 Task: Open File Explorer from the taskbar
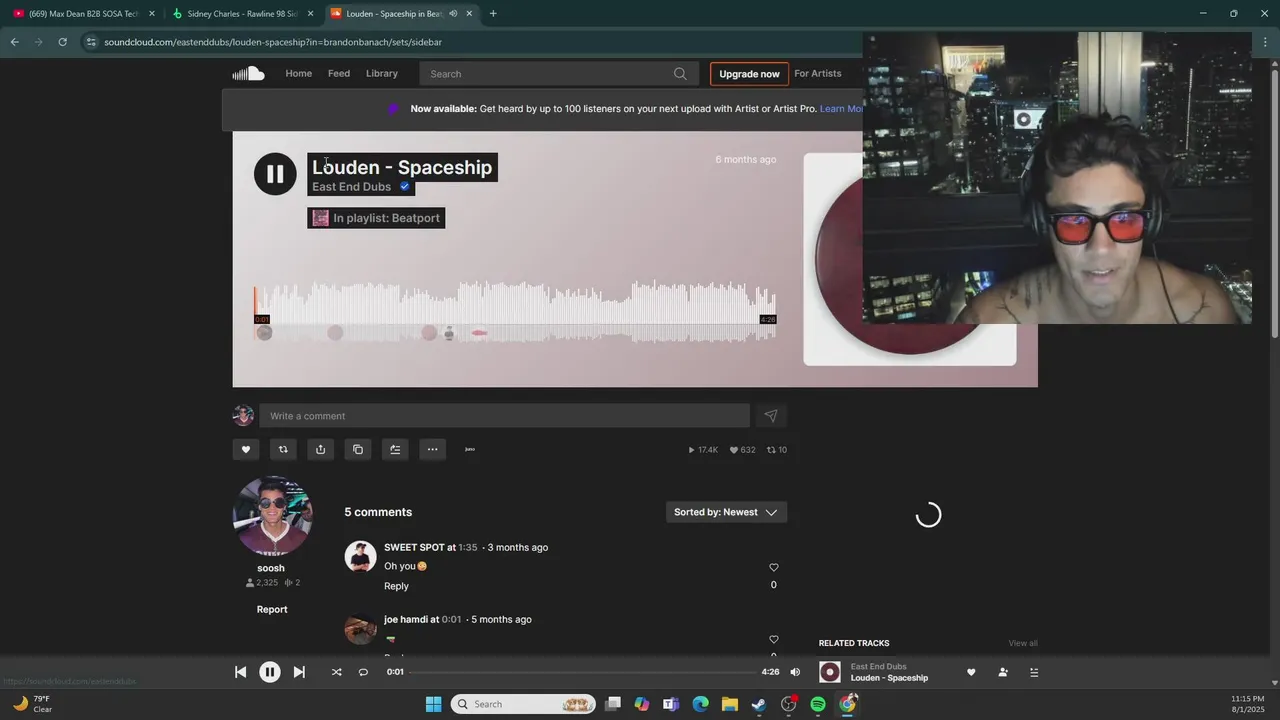pos(730,704)
